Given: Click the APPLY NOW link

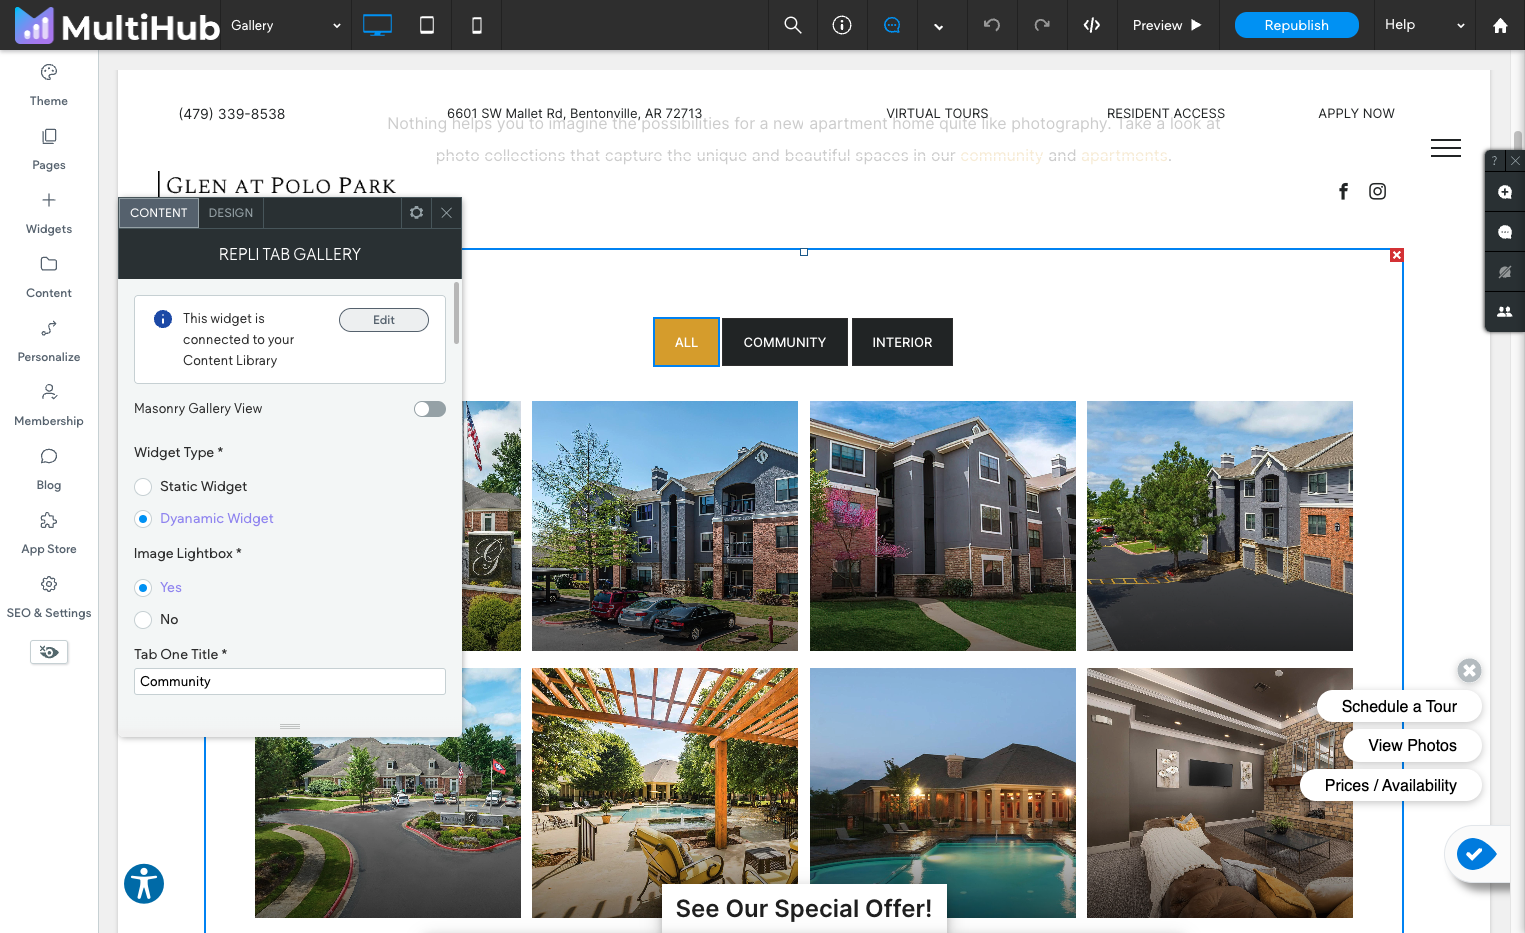Looking at the screenshot, I should pos(1356,114).
